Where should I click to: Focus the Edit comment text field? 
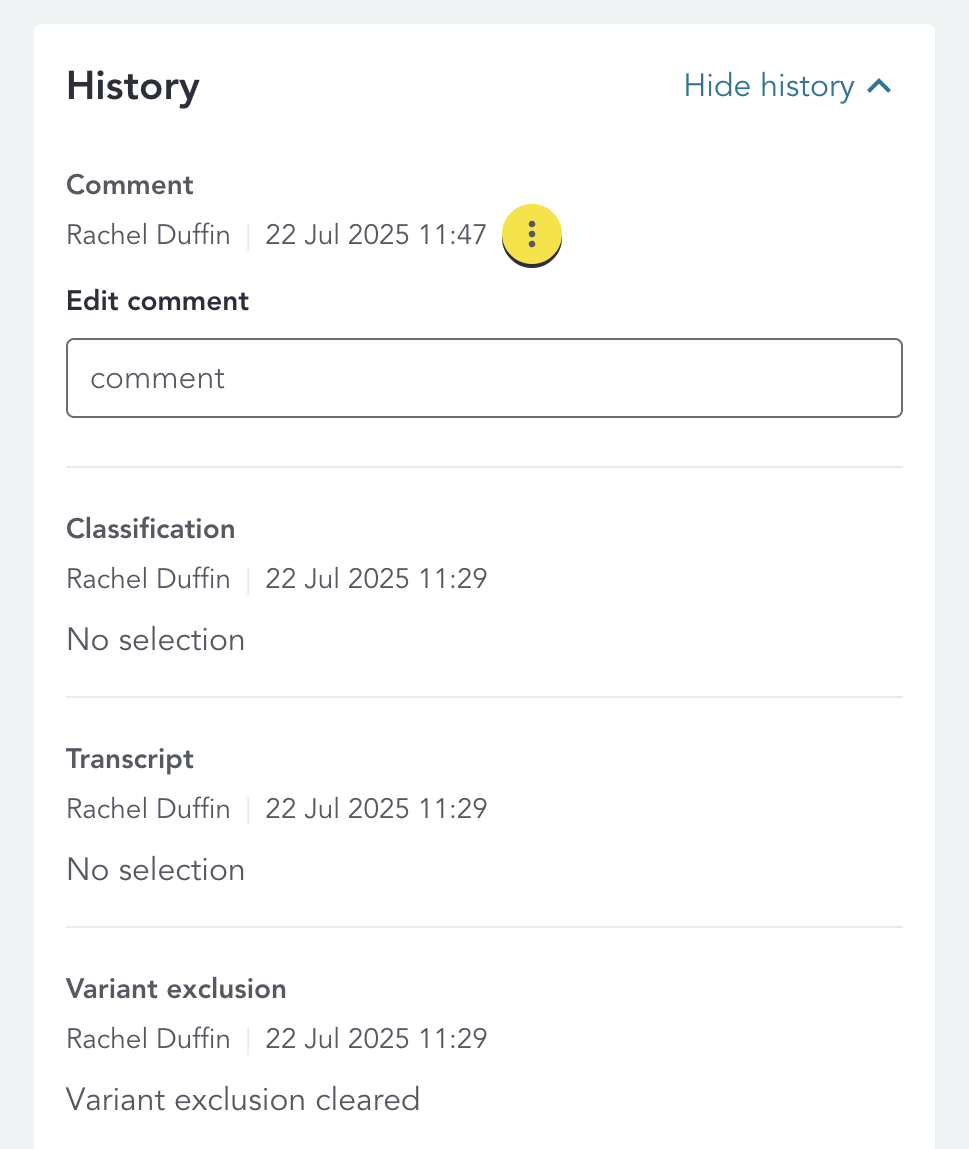pyautogui.click(x=484, y=378)
